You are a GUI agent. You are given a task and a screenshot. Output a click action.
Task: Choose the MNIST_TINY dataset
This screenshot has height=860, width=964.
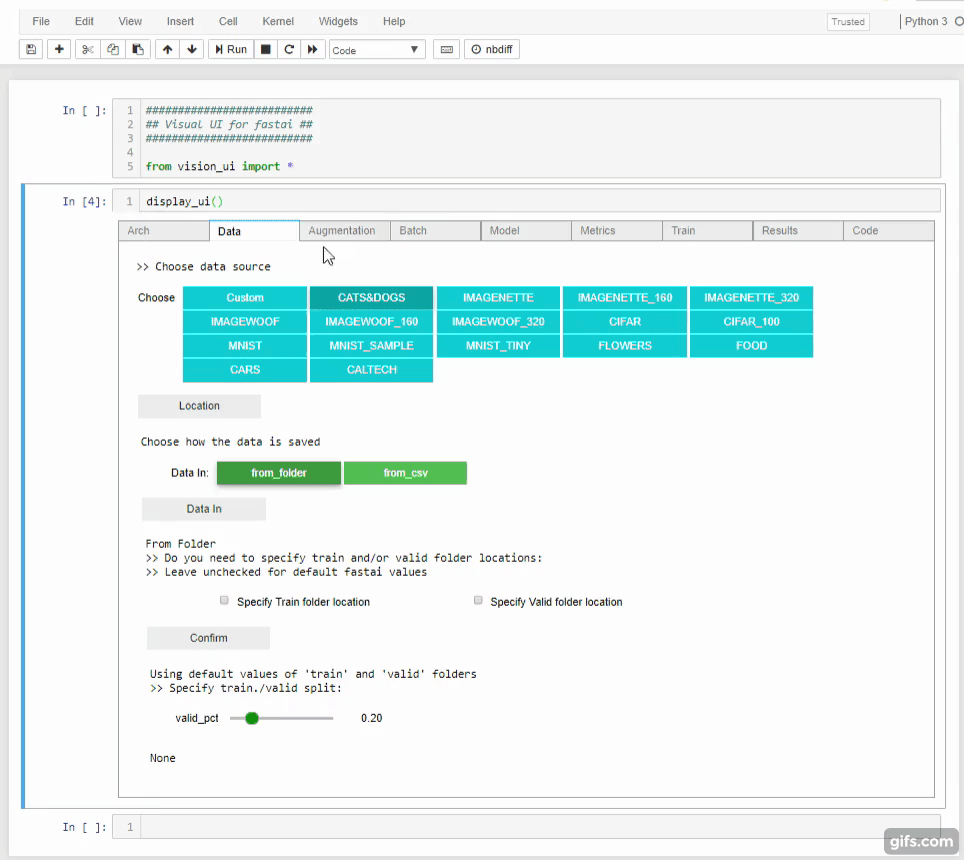(498, 345)
